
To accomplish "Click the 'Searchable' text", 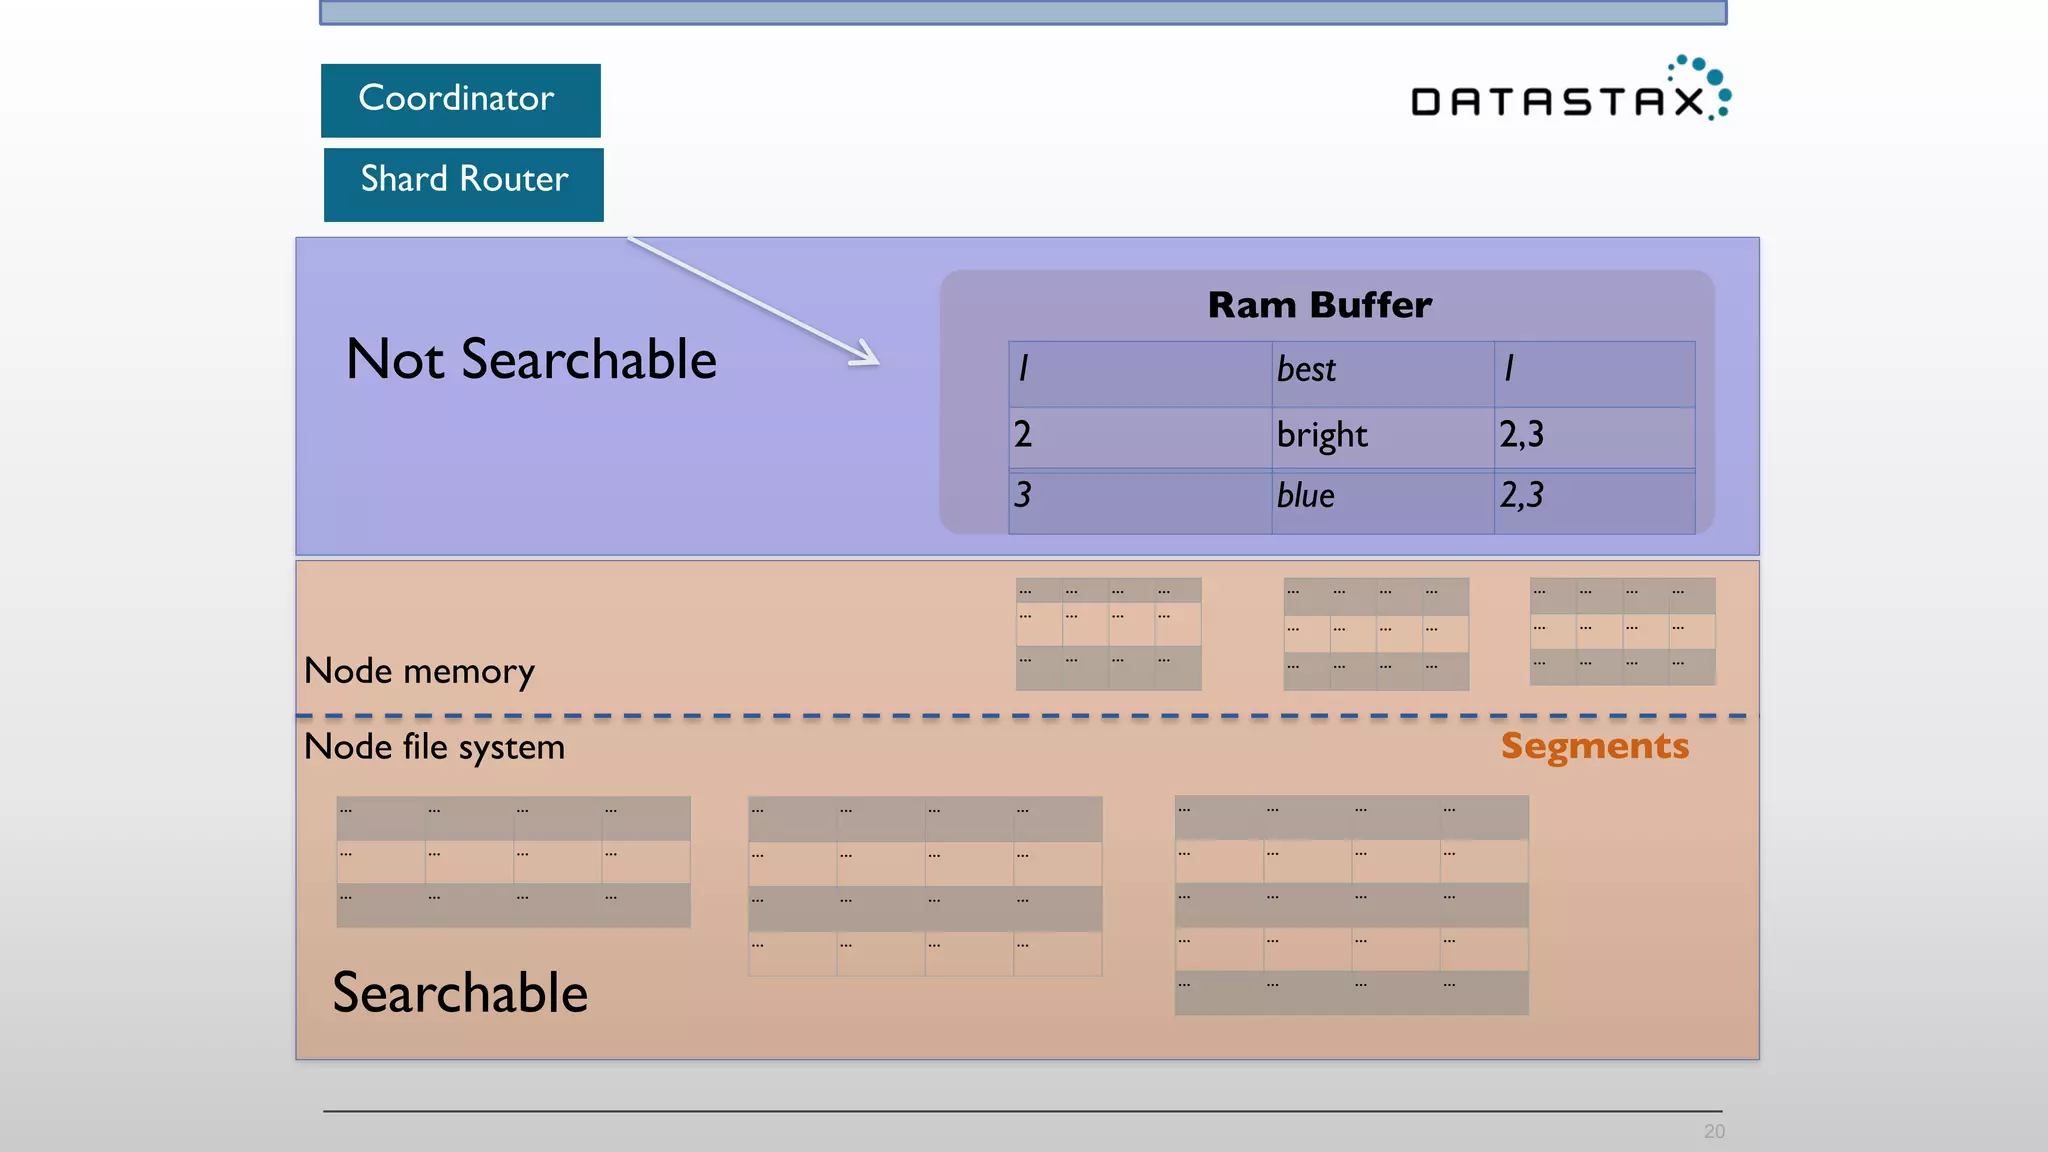I will pyautogui.click(x=460, y=993).
